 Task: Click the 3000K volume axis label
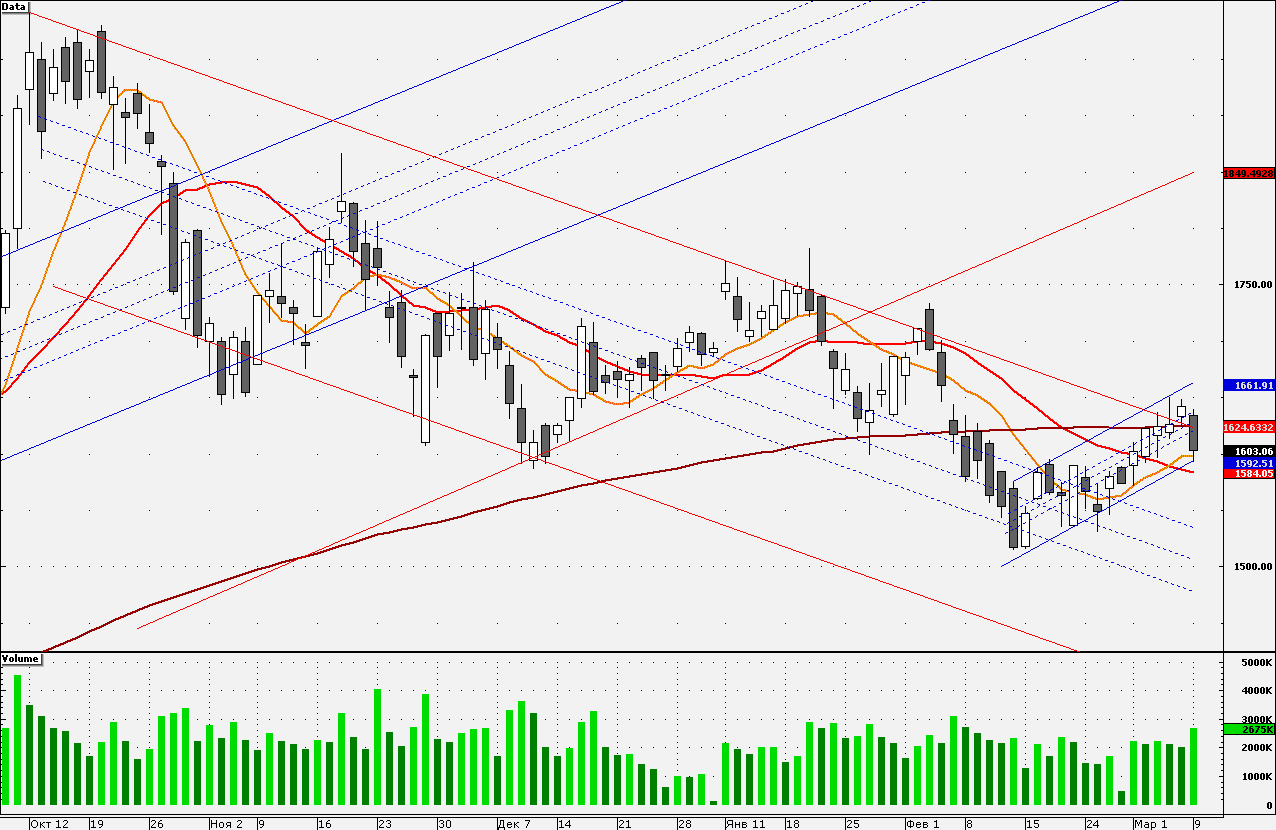click(1255, 721)
